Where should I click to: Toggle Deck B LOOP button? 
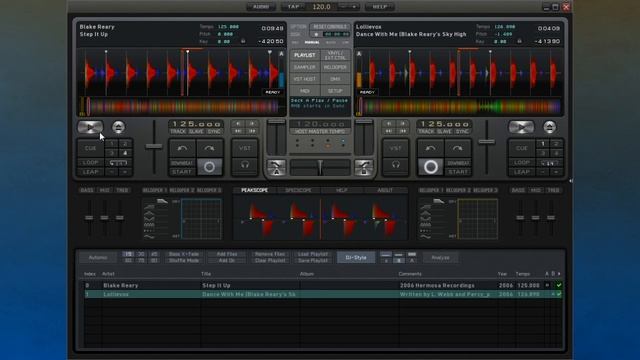pyautogui.click(x=522, y=162)
